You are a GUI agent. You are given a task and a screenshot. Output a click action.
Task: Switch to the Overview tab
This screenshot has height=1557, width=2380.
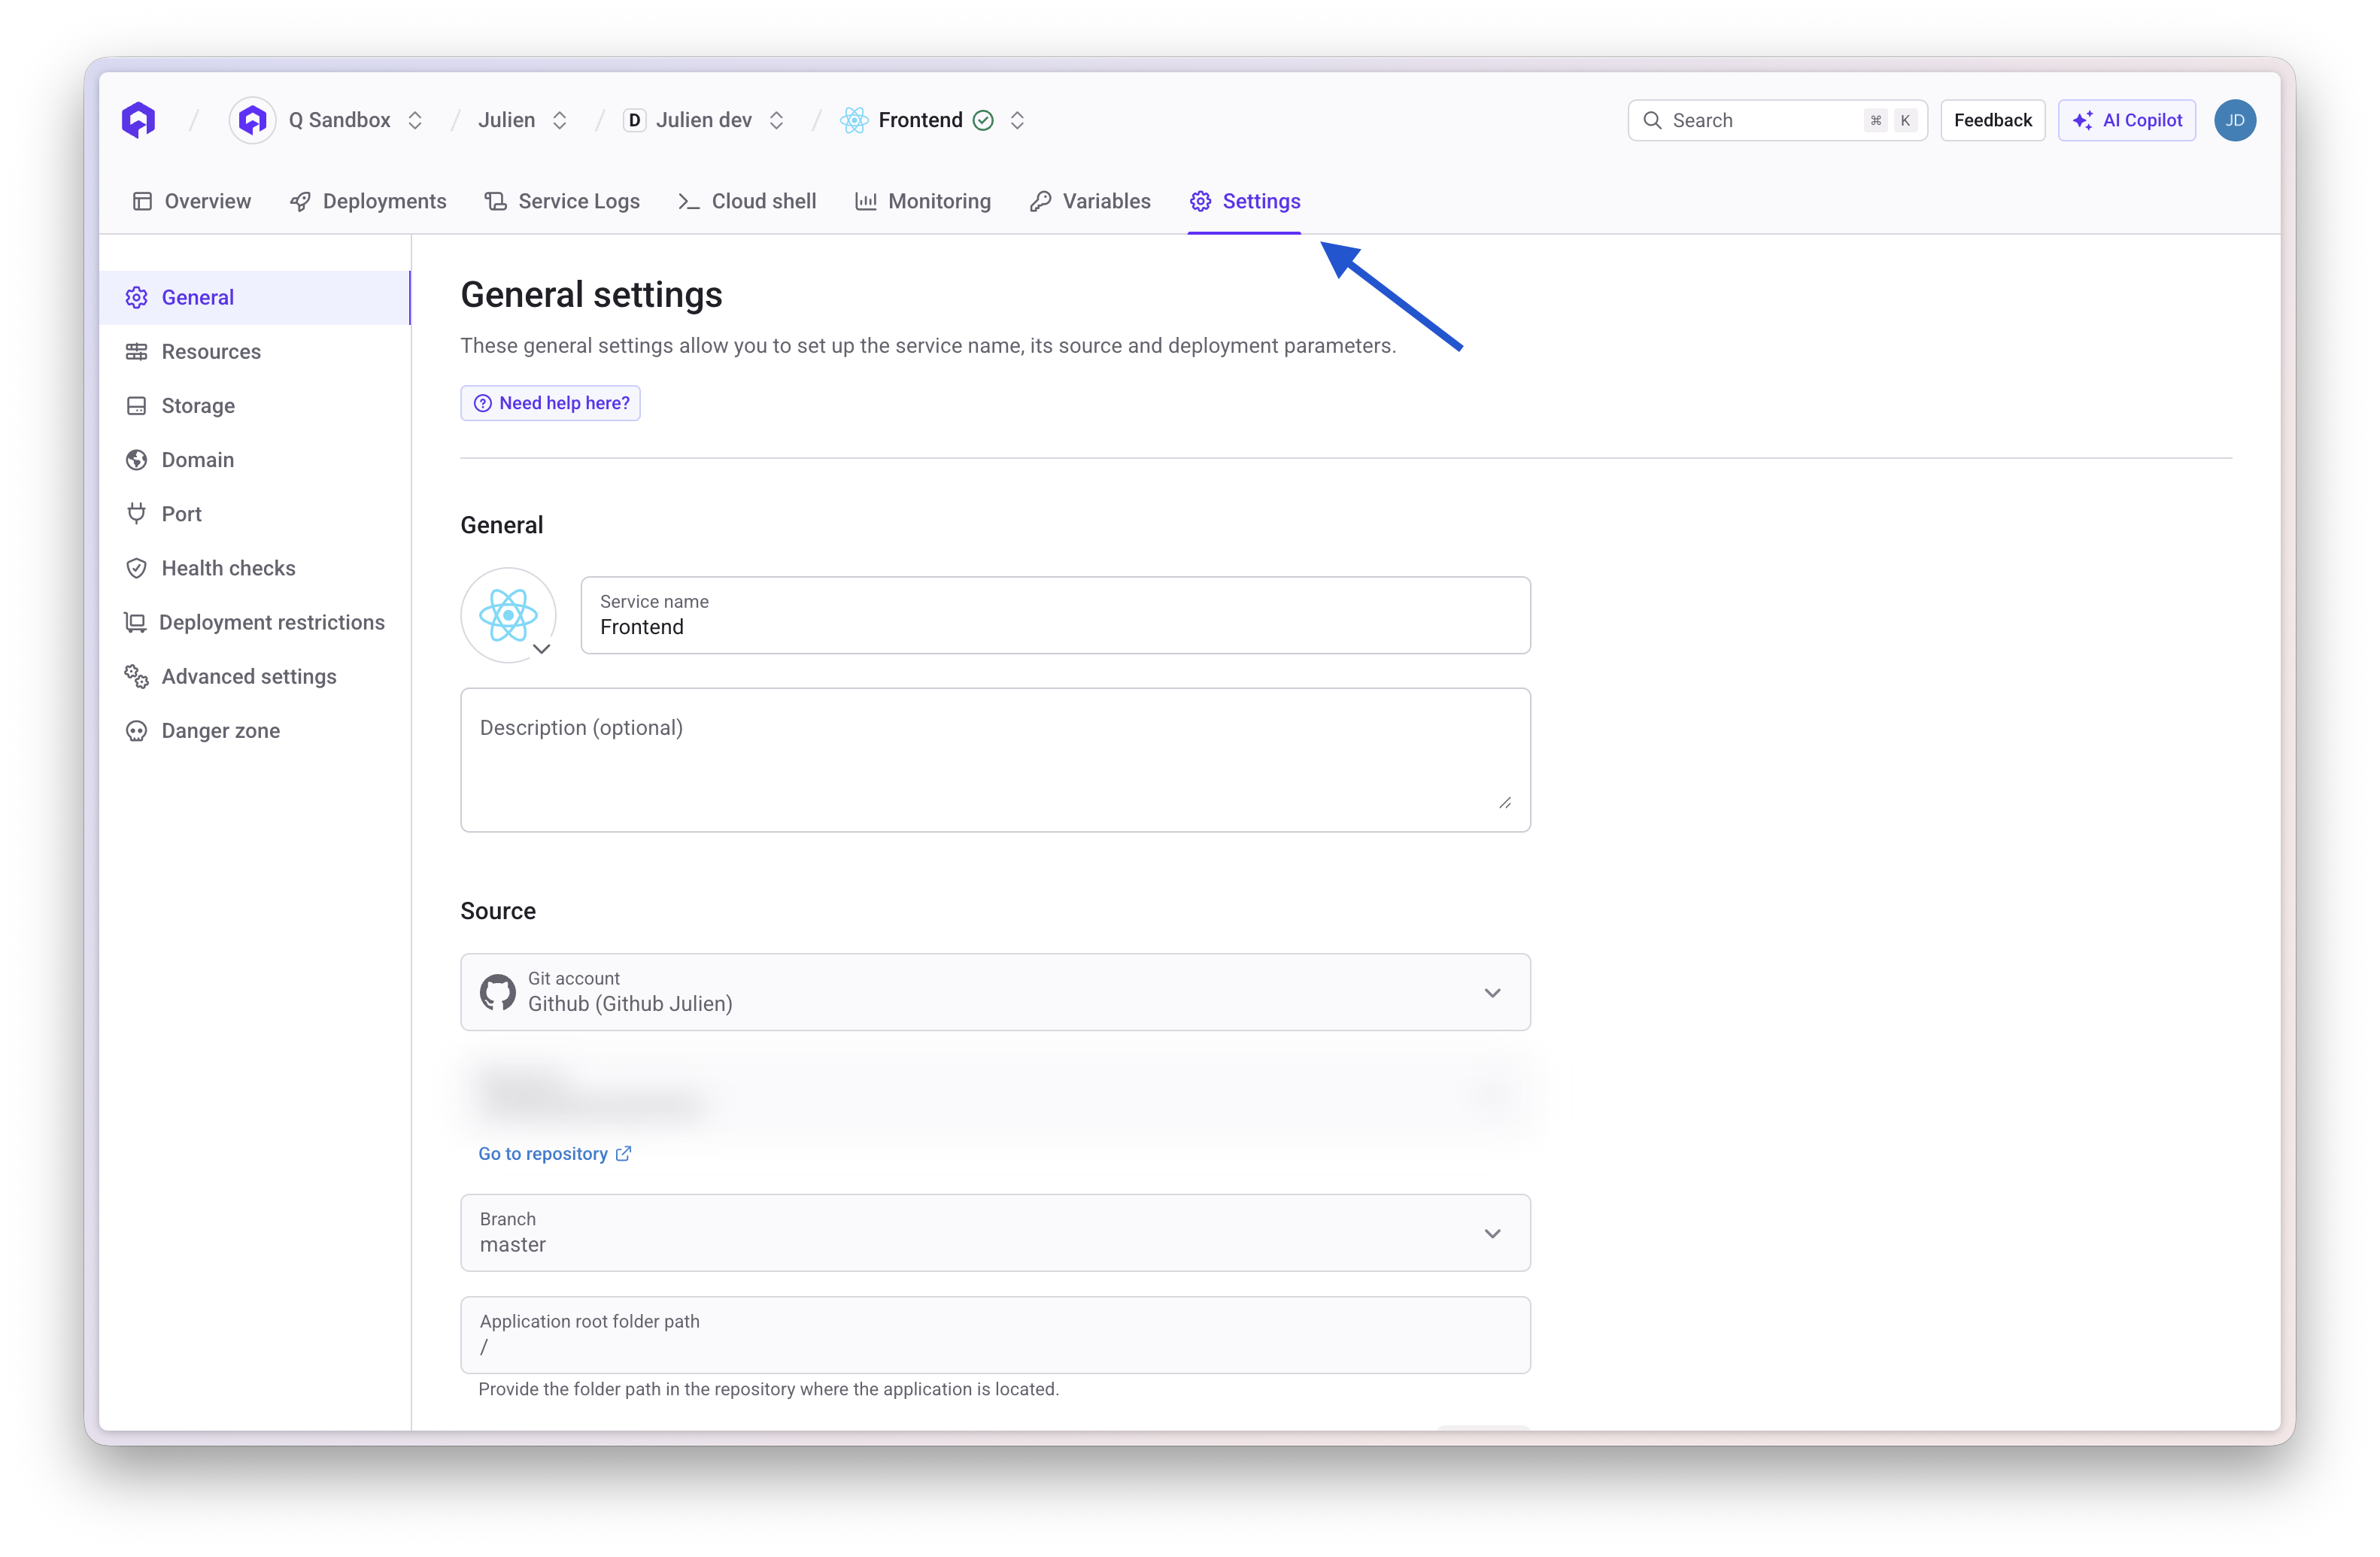click(192, 201)
